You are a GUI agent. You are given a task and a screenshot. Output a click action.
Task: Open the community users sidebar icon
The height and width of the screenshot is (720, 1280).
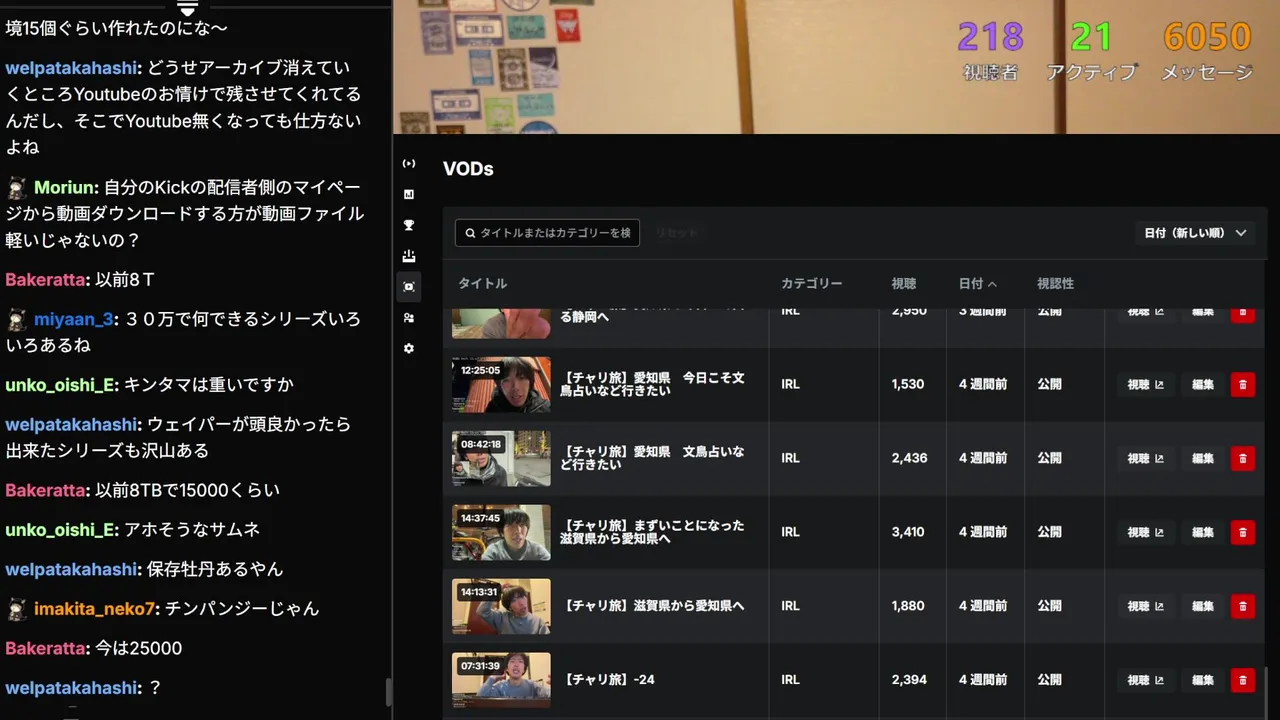409,318
